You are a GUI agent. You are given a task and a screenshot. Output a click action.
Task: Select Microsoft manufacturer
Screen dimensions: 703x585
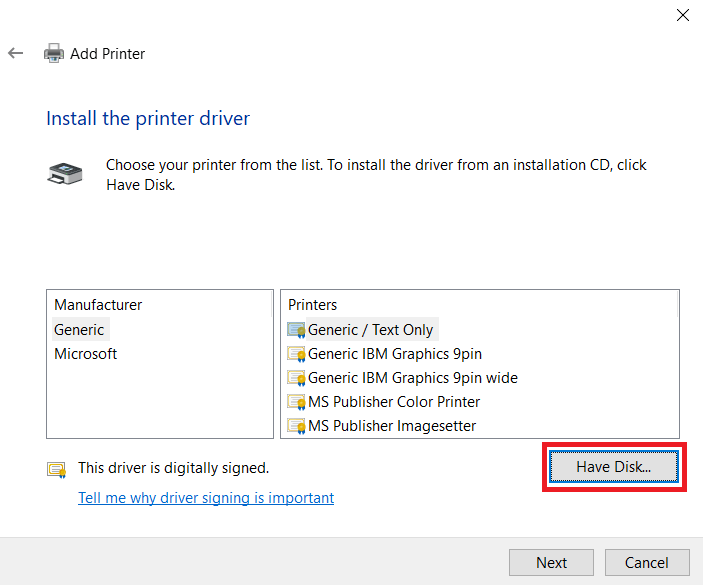coord(86,354)
